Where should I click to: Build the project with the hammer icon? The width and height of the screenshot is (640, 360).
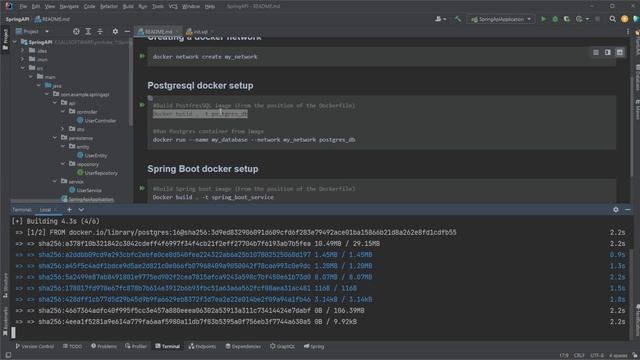point(458,19)
